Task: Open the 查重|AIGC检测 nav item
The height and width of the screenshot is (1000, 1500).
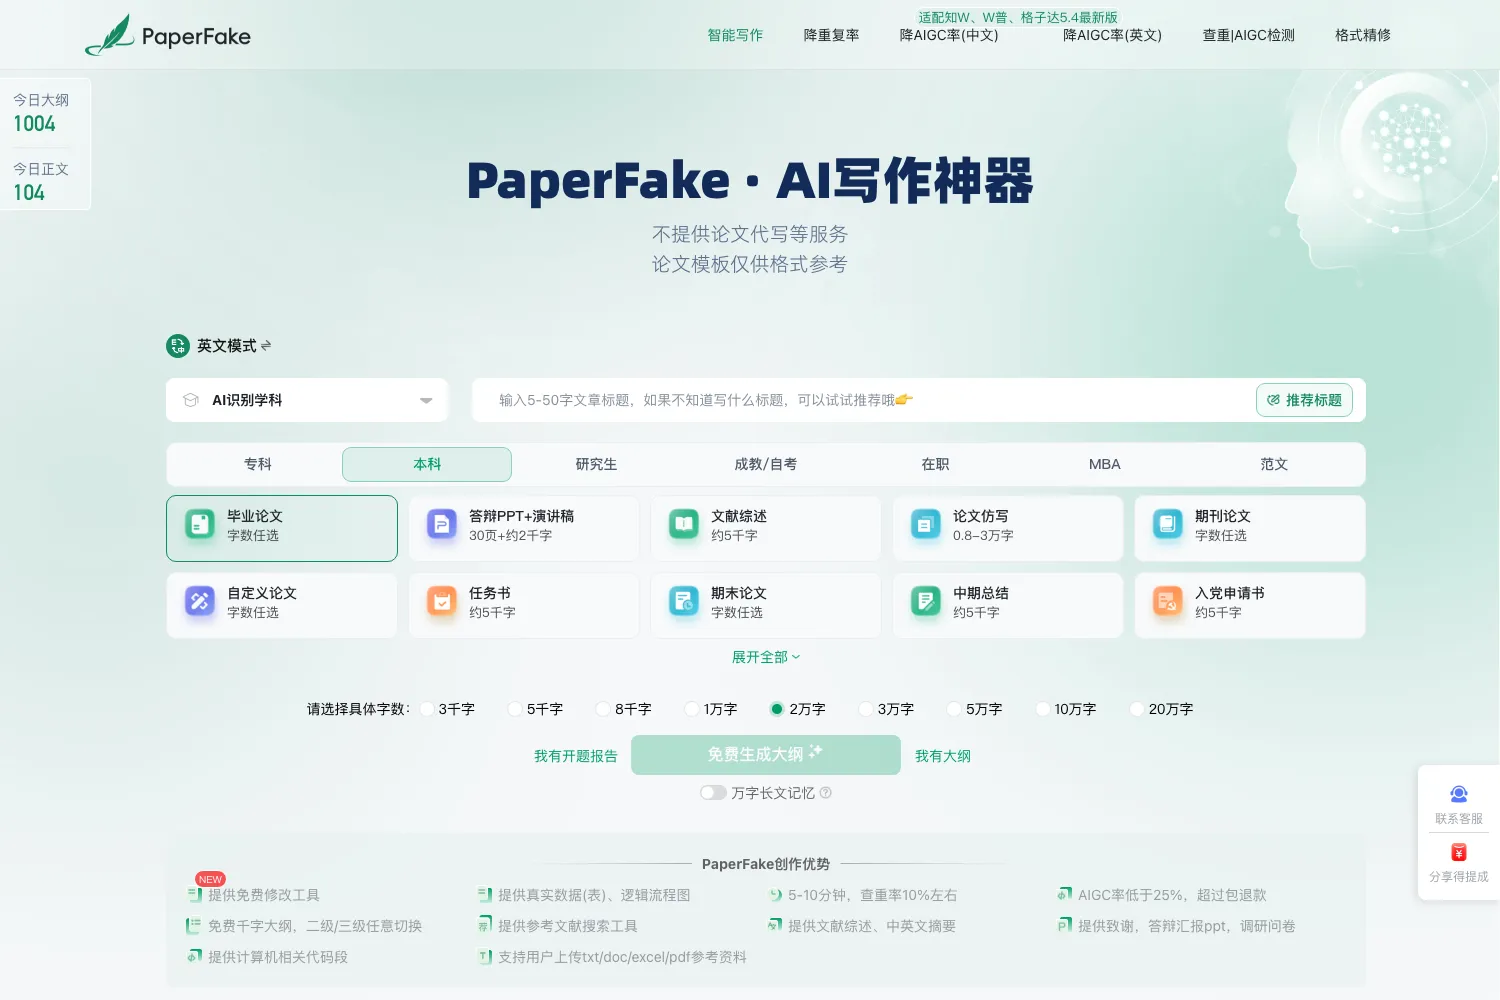Action: click(1248, 35)
